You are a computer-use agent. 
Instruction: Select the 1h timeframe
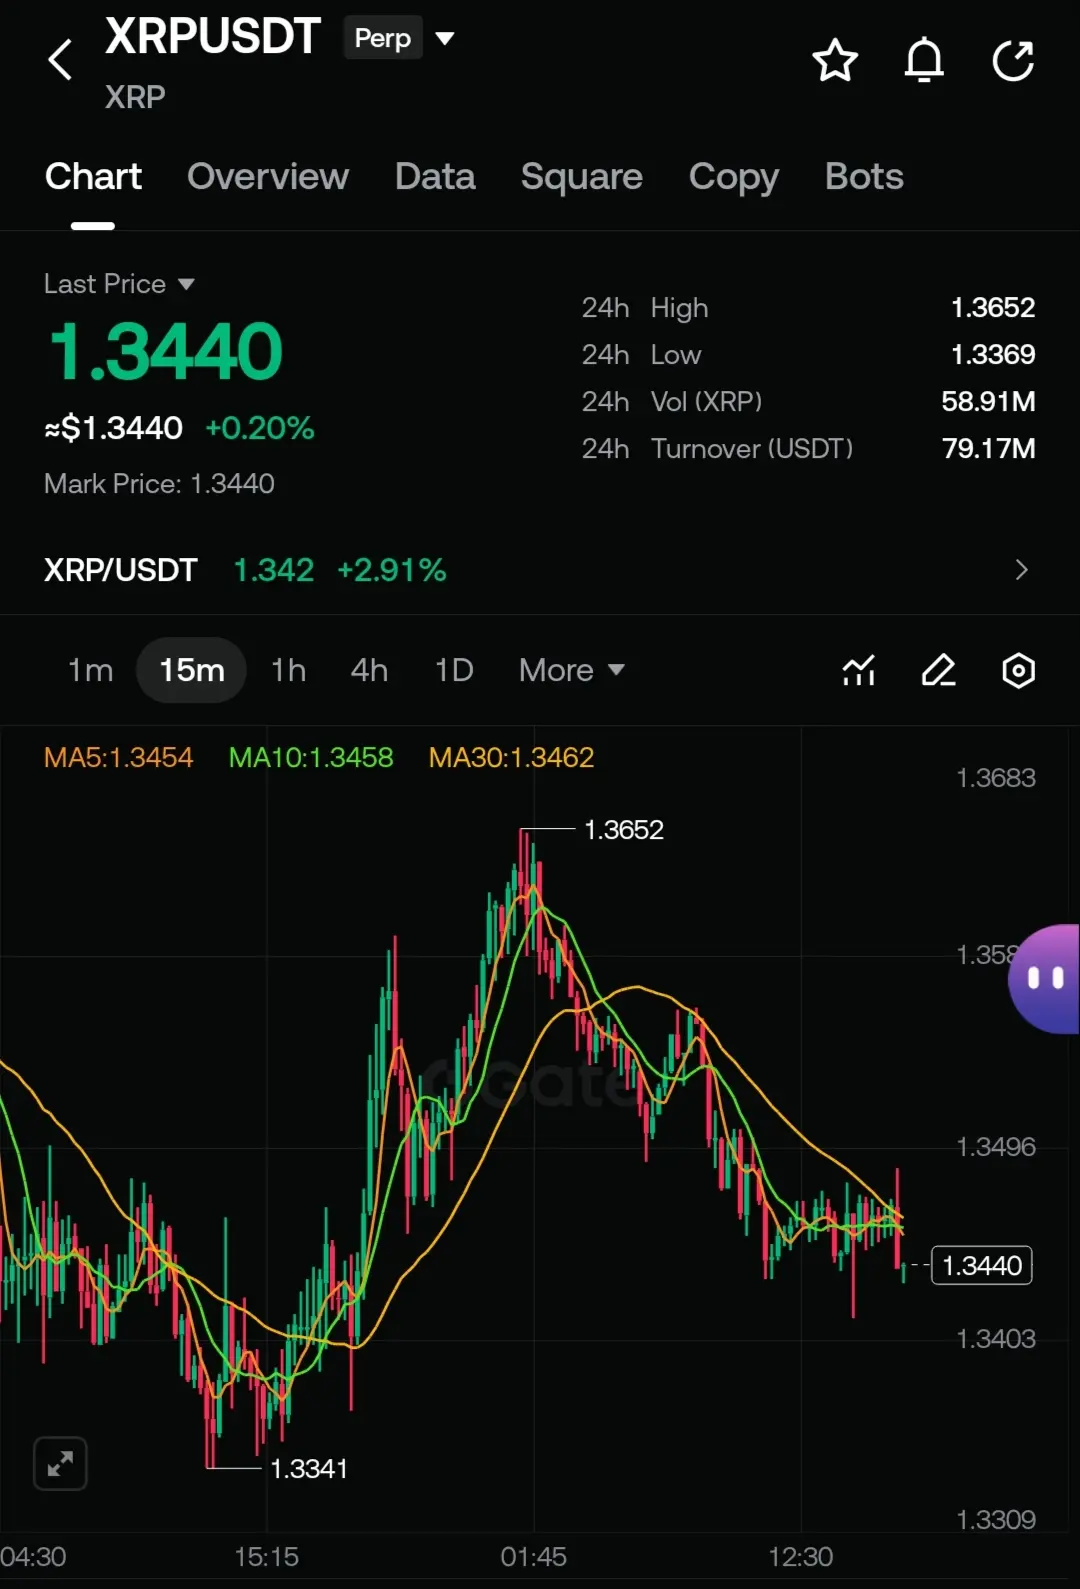tap(288, 670)
